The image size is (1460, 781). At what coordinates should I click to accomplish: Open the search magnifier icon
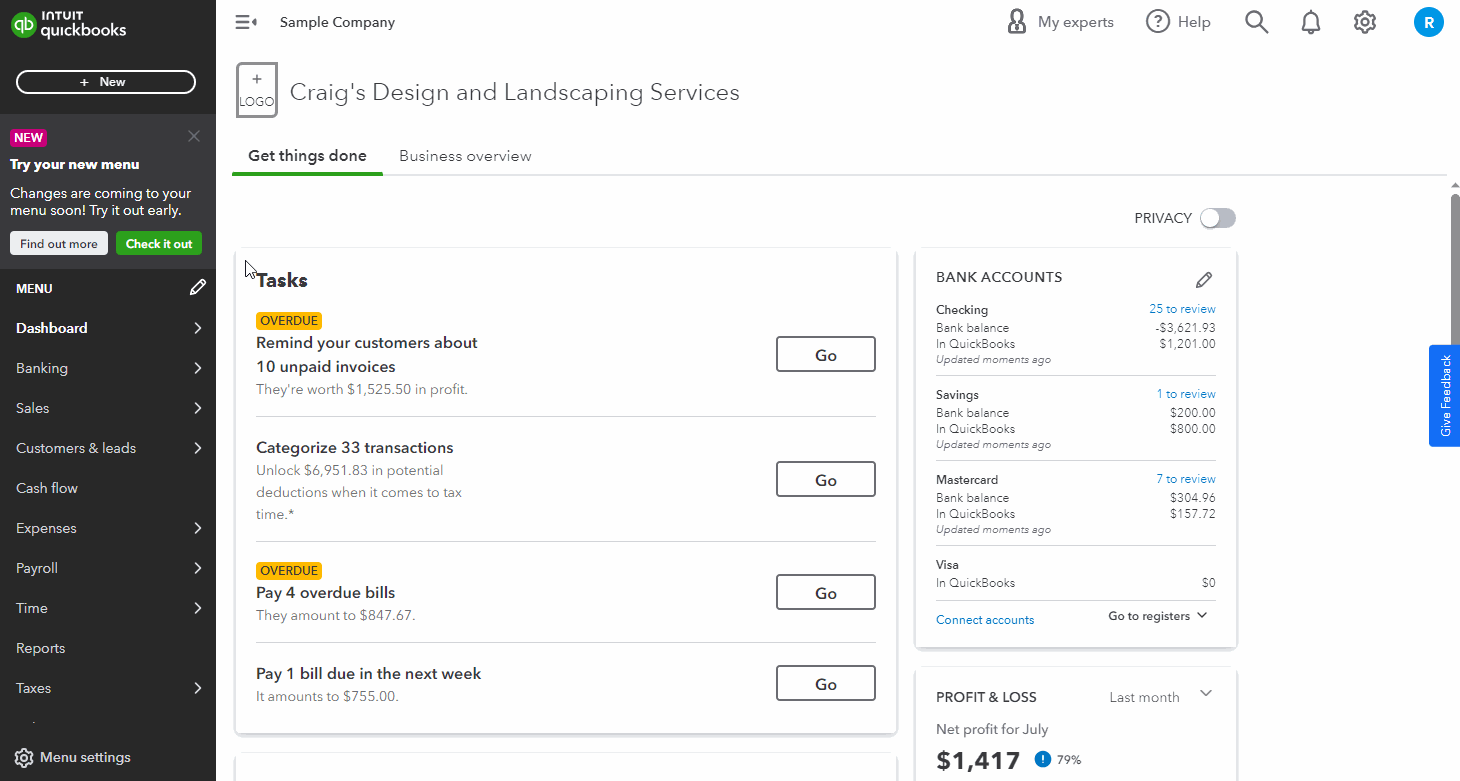[x=1256, y=22]
